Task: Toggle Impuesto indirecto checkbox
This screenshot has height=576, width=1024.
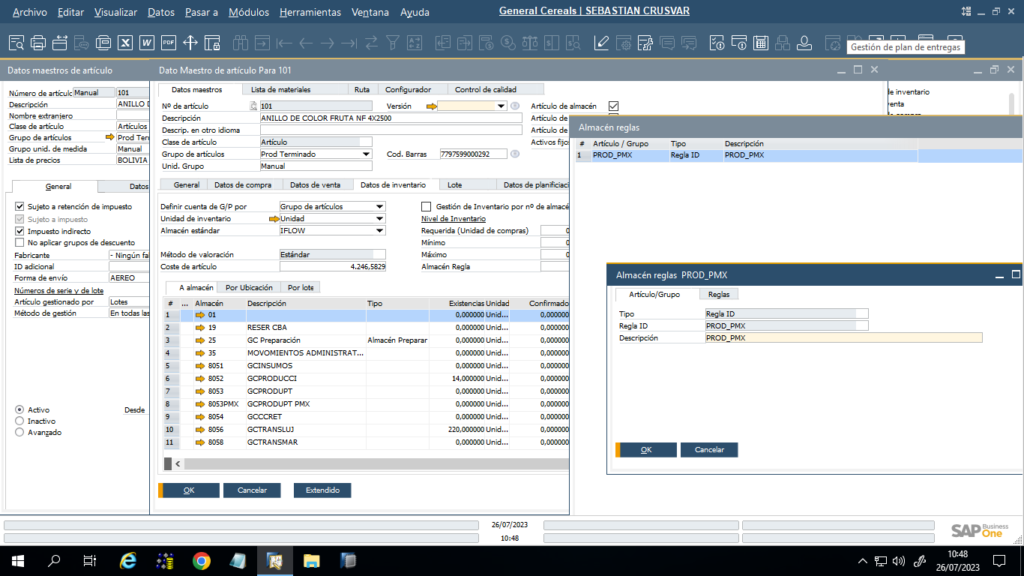Action: pyautogui.click(x=20, y=231)
